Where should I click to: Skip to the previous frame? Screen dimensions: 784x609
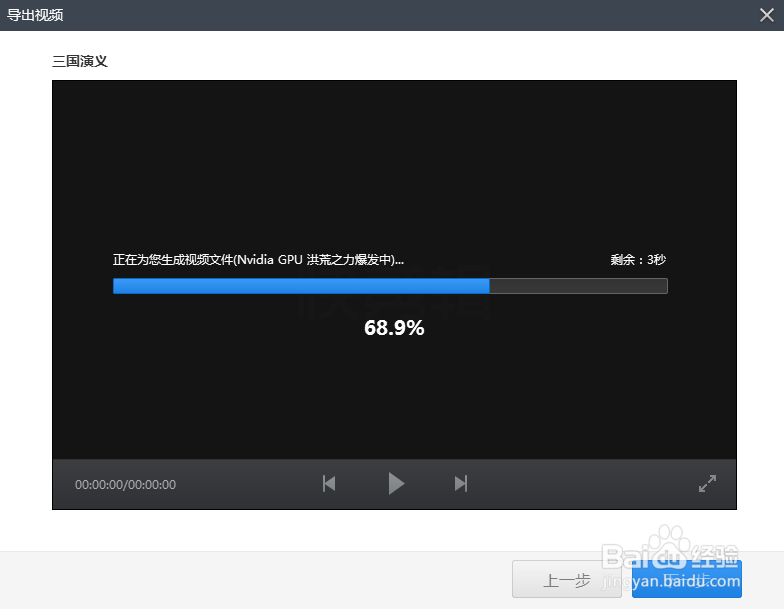tap(329, 484)
